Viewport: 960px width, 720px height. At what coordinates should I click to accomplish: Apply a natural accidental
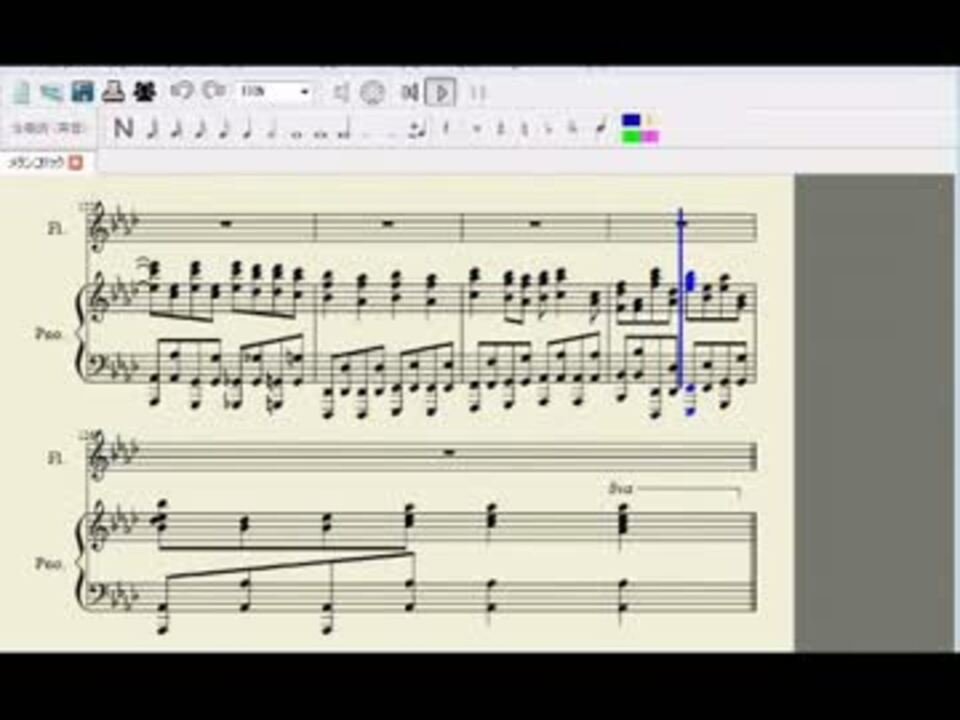tap(524, 129)
